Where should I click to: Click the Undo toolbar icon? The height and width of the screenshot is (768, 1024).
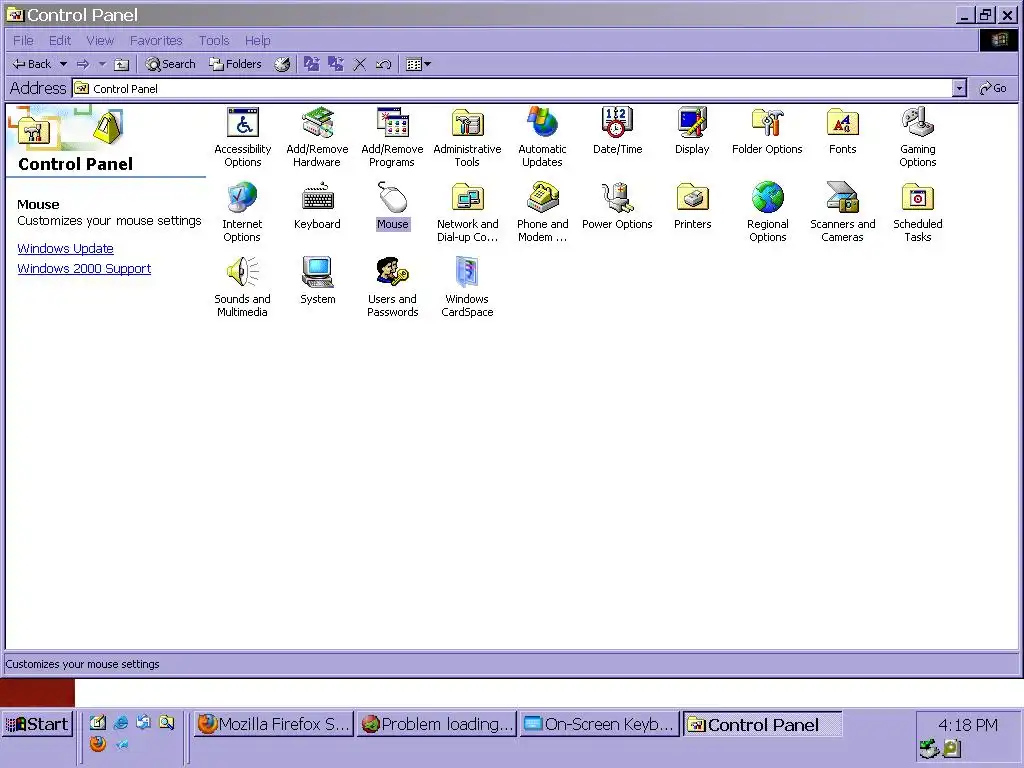384,64
